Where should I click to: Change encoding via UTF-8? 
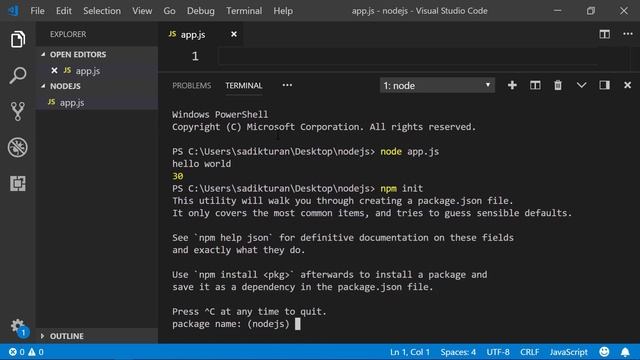point(498,352)
